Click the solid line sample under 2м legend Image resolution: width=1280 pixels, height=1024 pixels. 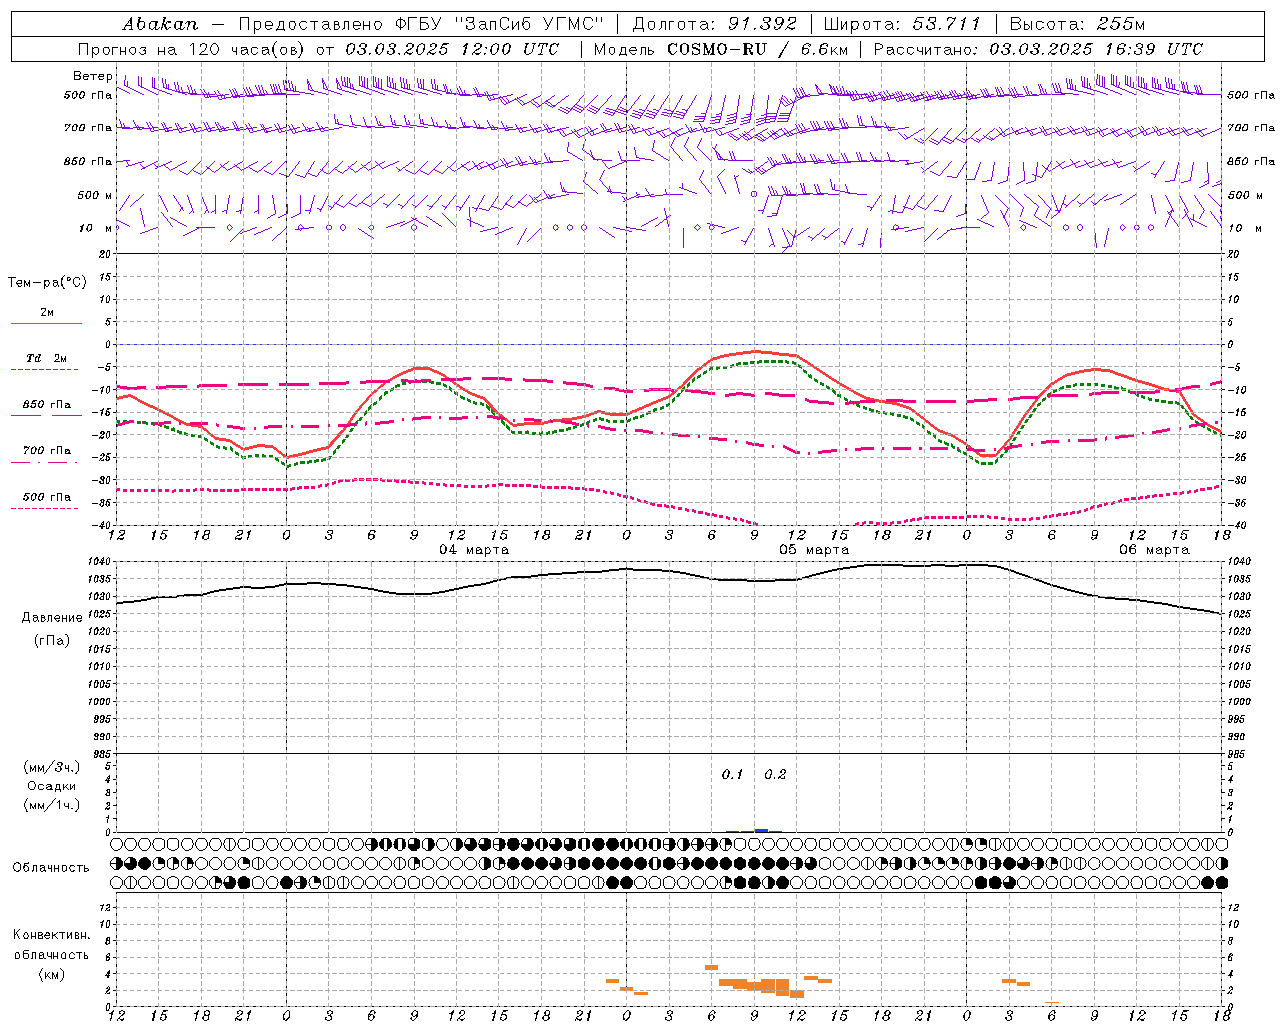coord(46,324)
